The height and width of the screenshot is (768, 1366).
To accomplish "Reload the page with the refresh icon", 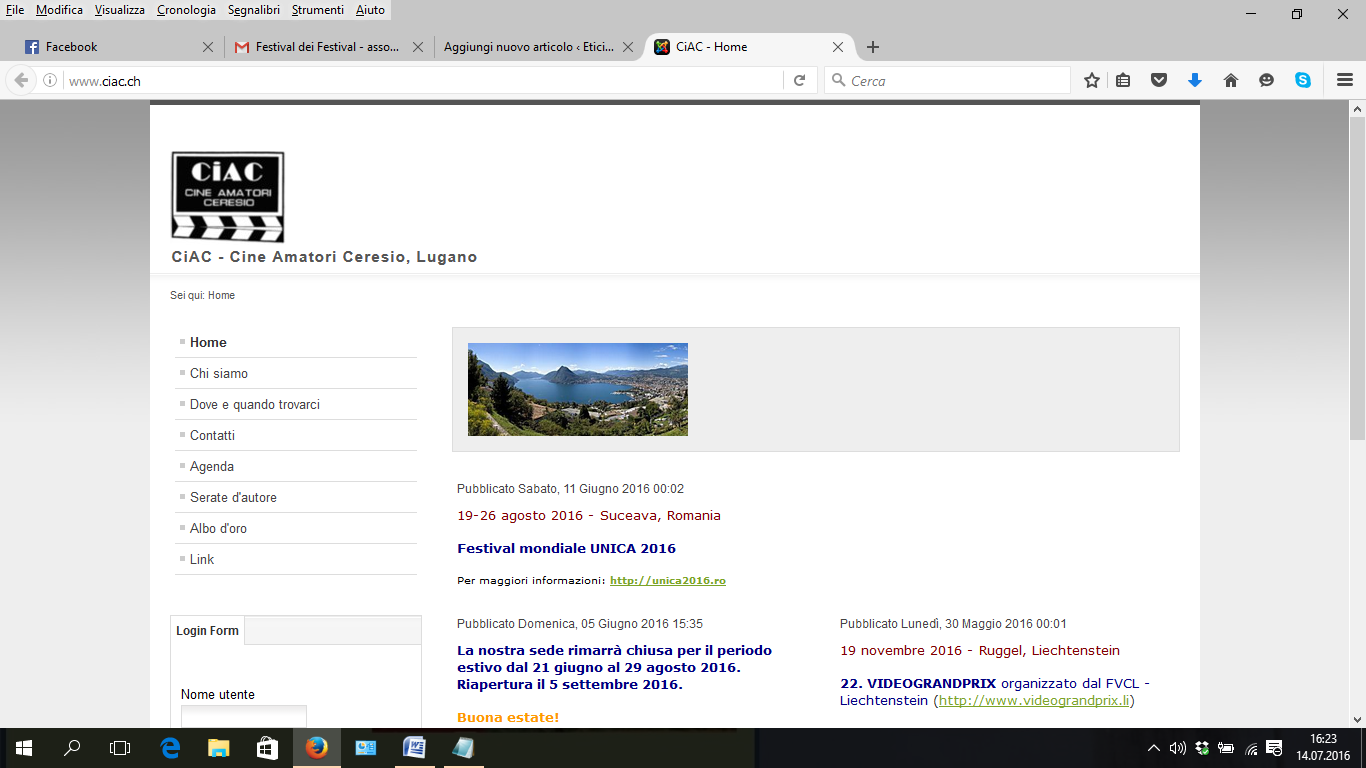I will click(799, 81).
